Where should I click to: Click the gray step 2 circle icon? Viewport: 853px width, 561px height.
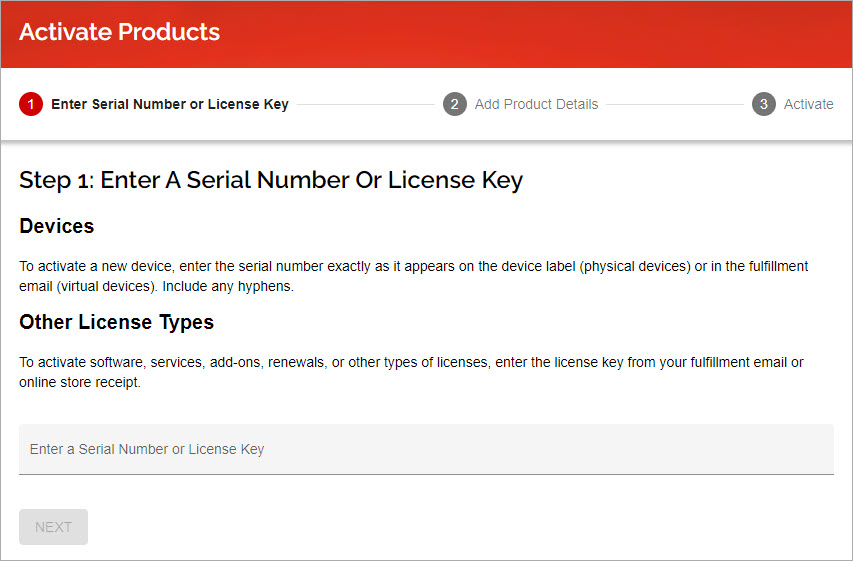pyautogui.click(x=455, y=104)
